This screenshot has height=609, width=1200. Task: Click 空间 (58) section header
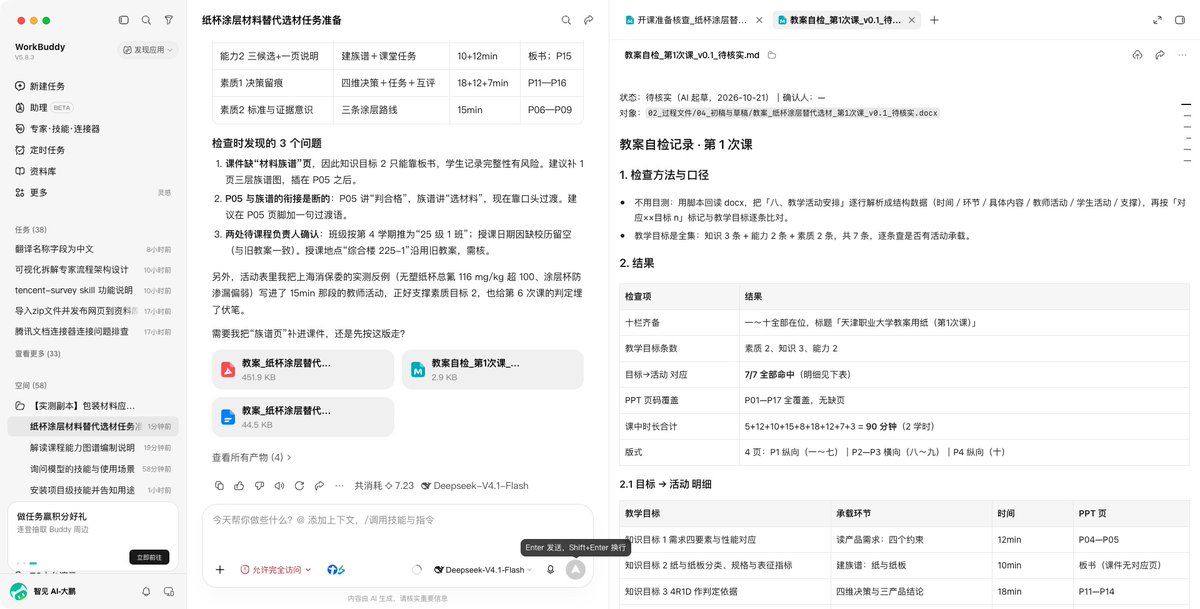(x=31, y=385)
